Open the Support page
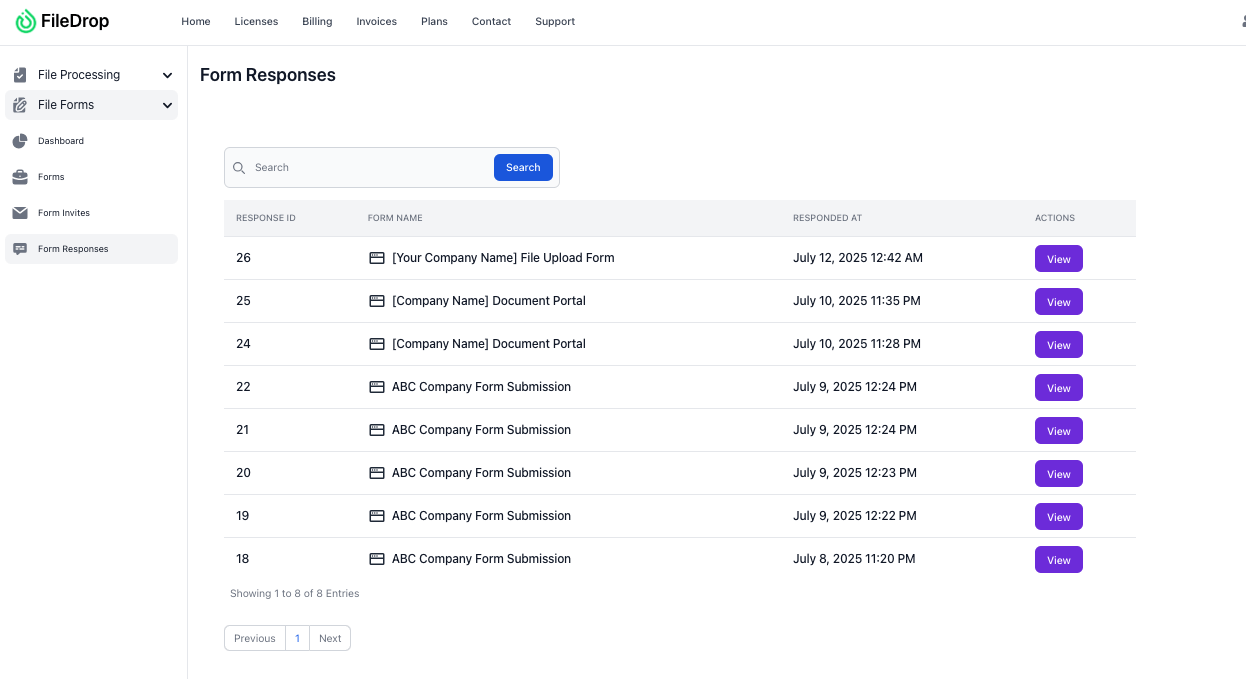 [x=555, y=21]
